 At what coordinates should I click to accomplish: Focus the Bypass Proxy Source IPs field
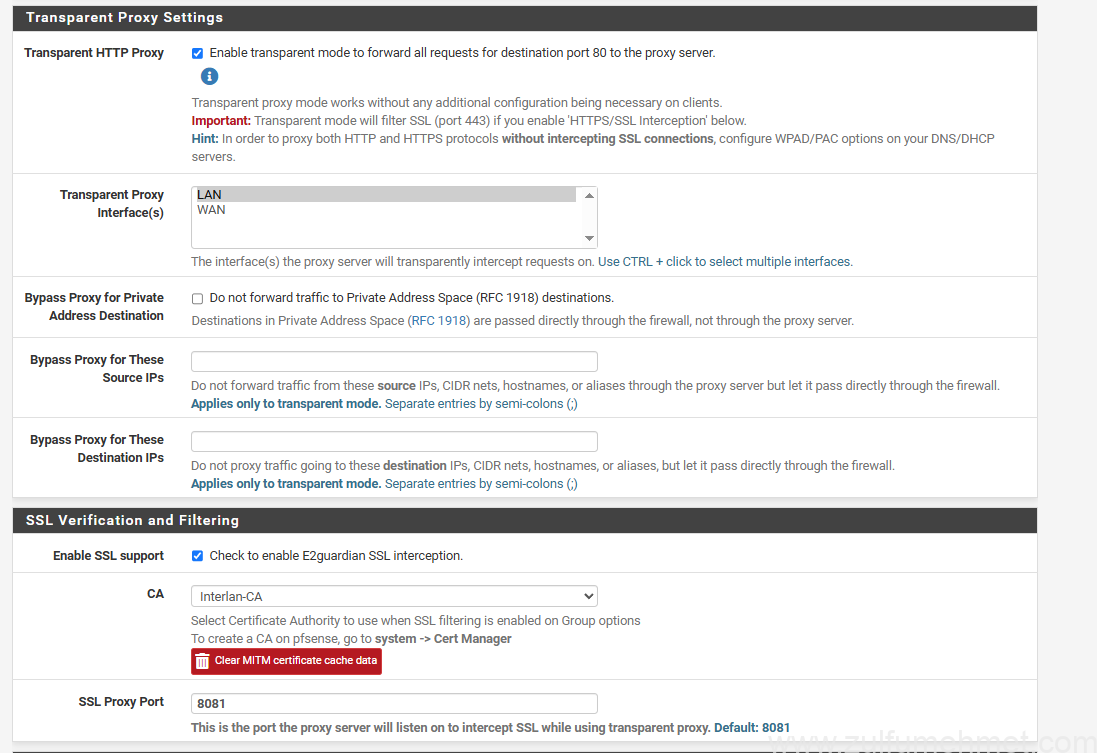tap(394, 362)
